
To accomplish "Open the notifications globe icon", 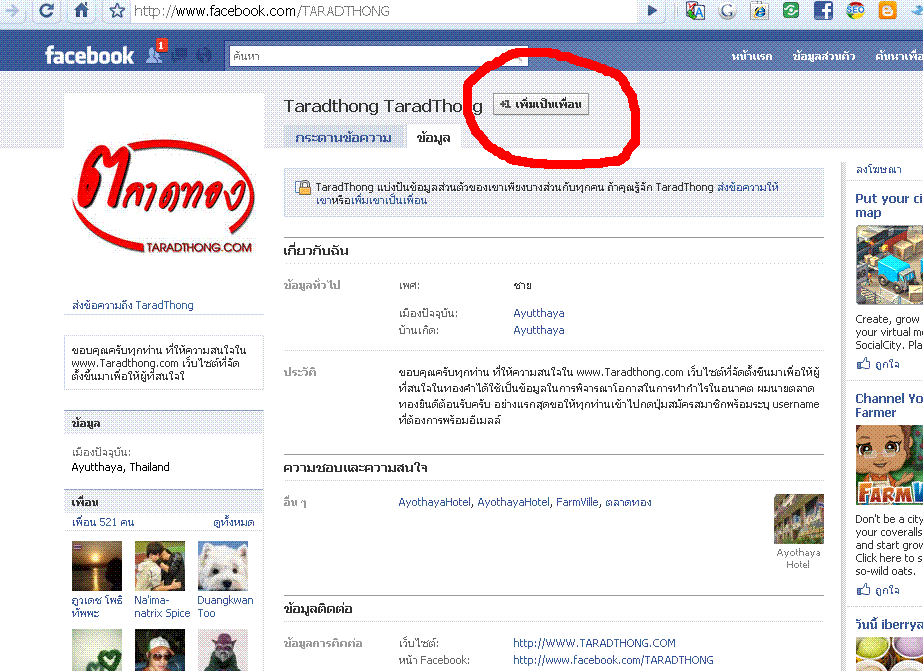I will point(204,55).
